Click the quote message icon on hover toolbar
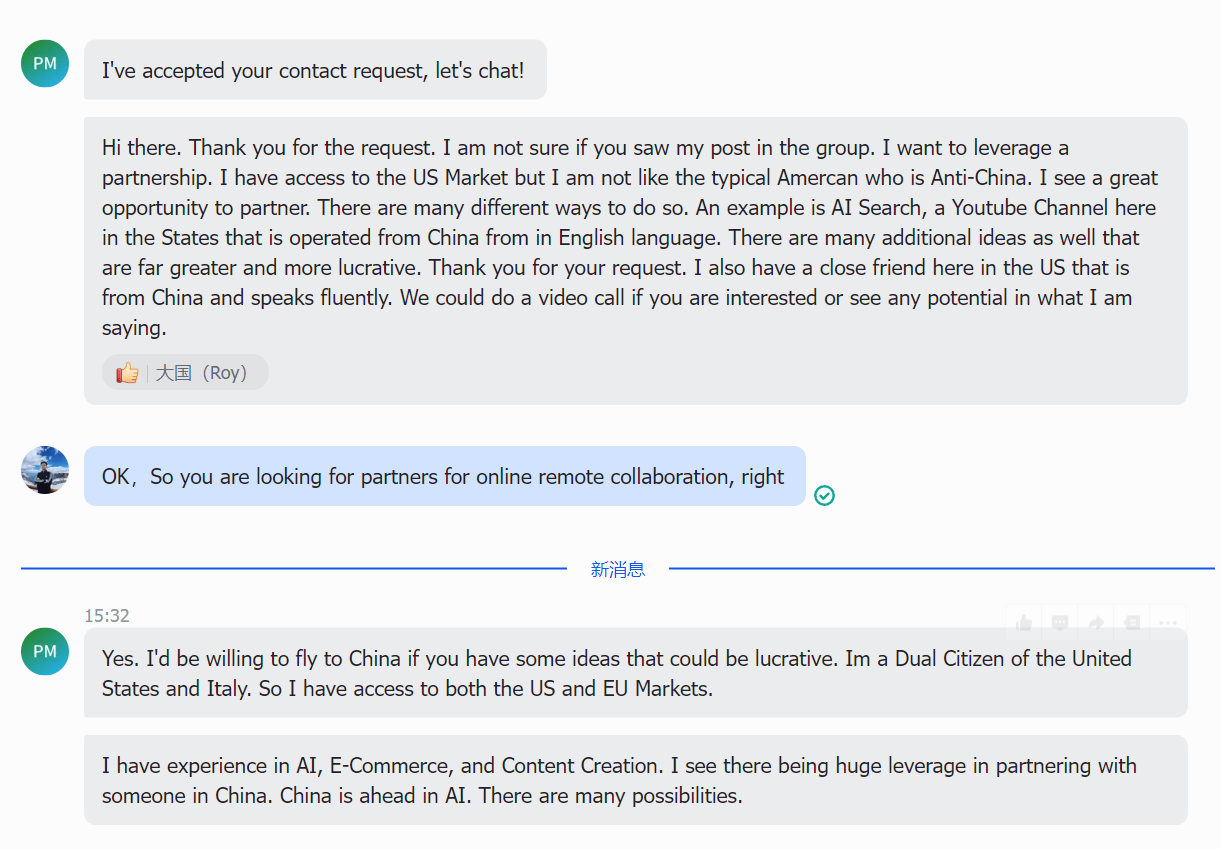This screenshot has width=1221, height=849. click(x=1132, y=623)
